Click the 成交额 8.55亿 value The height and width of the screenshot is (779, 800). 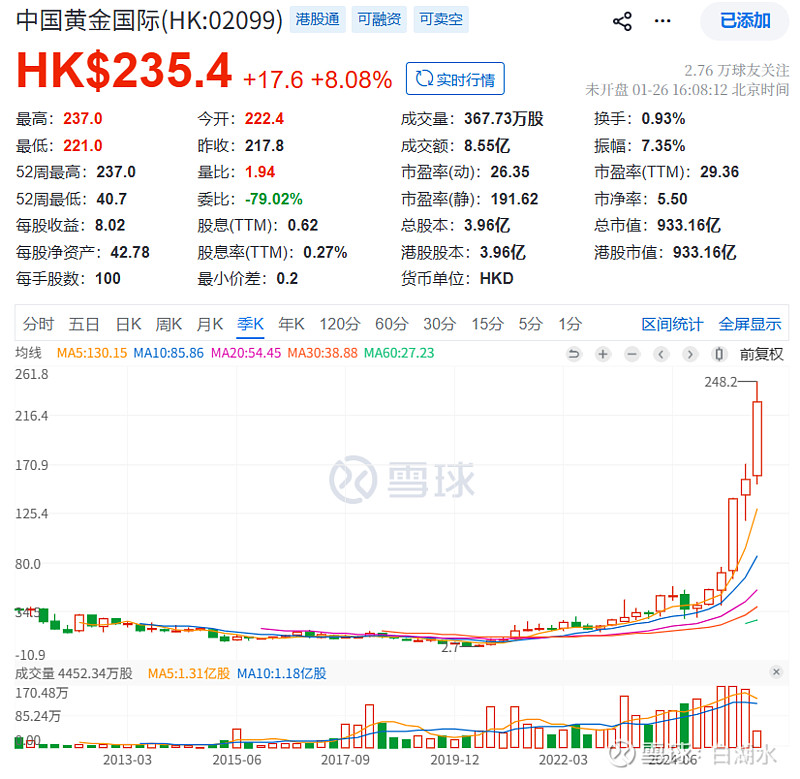click(487, 146)
